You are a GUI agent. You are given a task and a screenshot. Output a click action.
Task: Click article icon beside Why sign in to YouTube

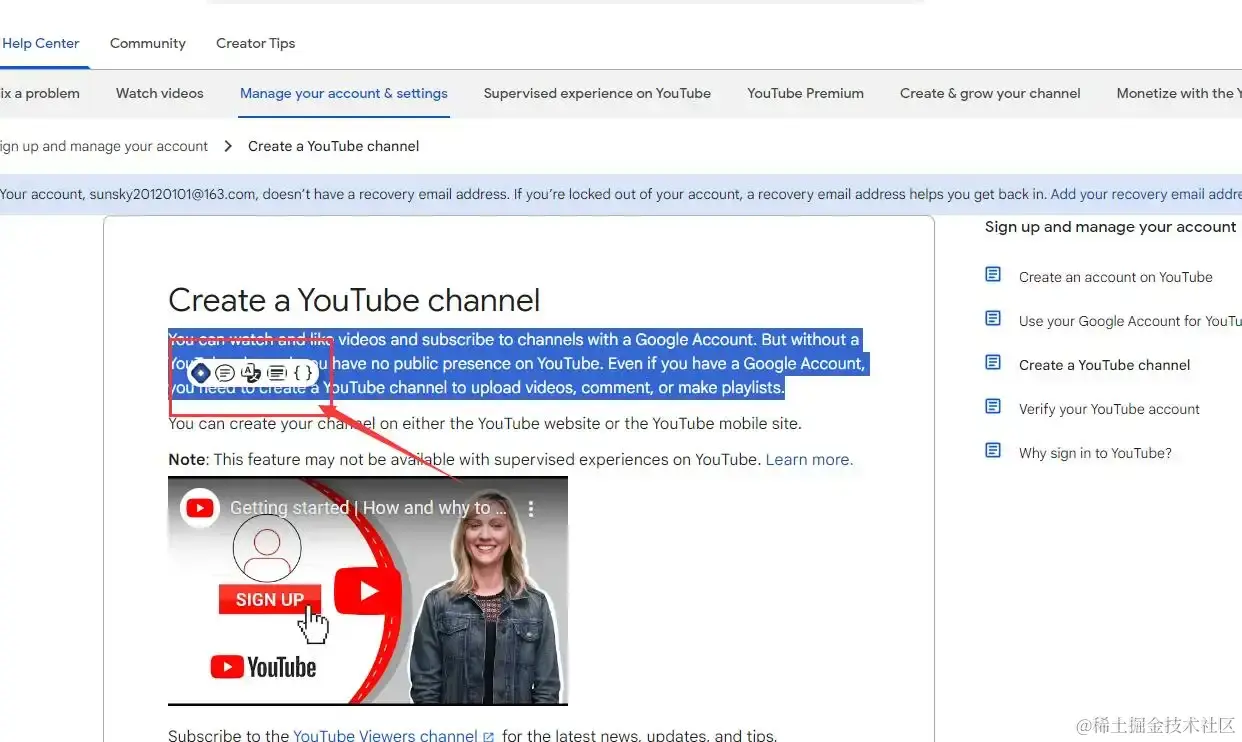pos(993,450)
